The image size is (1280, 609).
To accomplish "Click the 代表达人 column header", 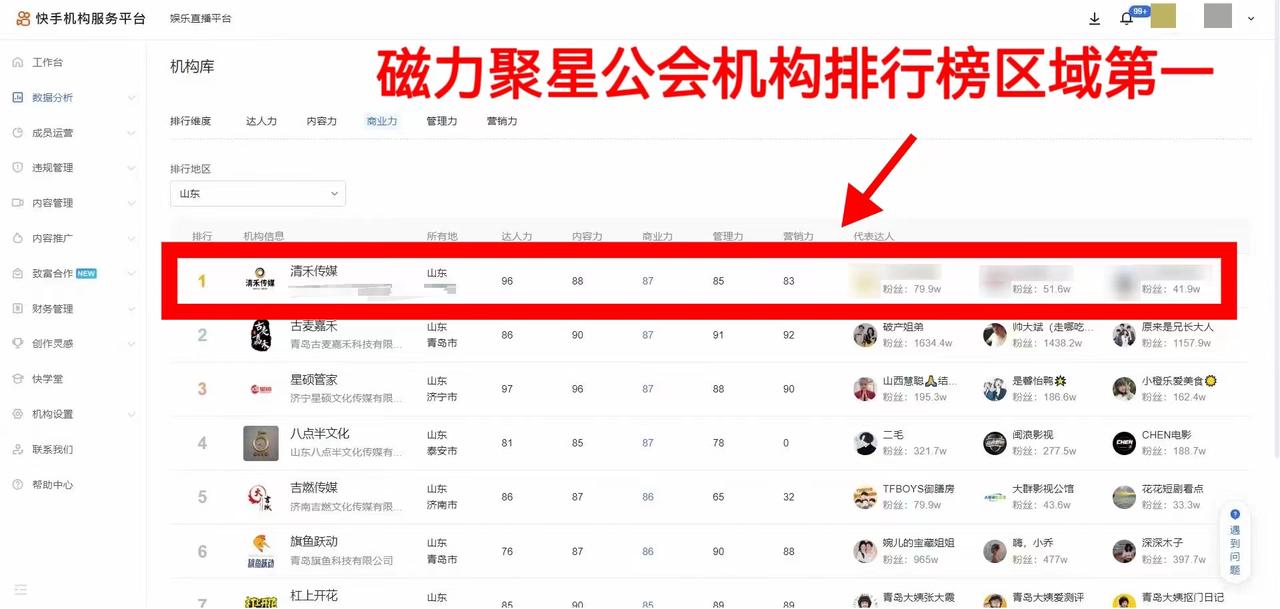I will 874,237.
